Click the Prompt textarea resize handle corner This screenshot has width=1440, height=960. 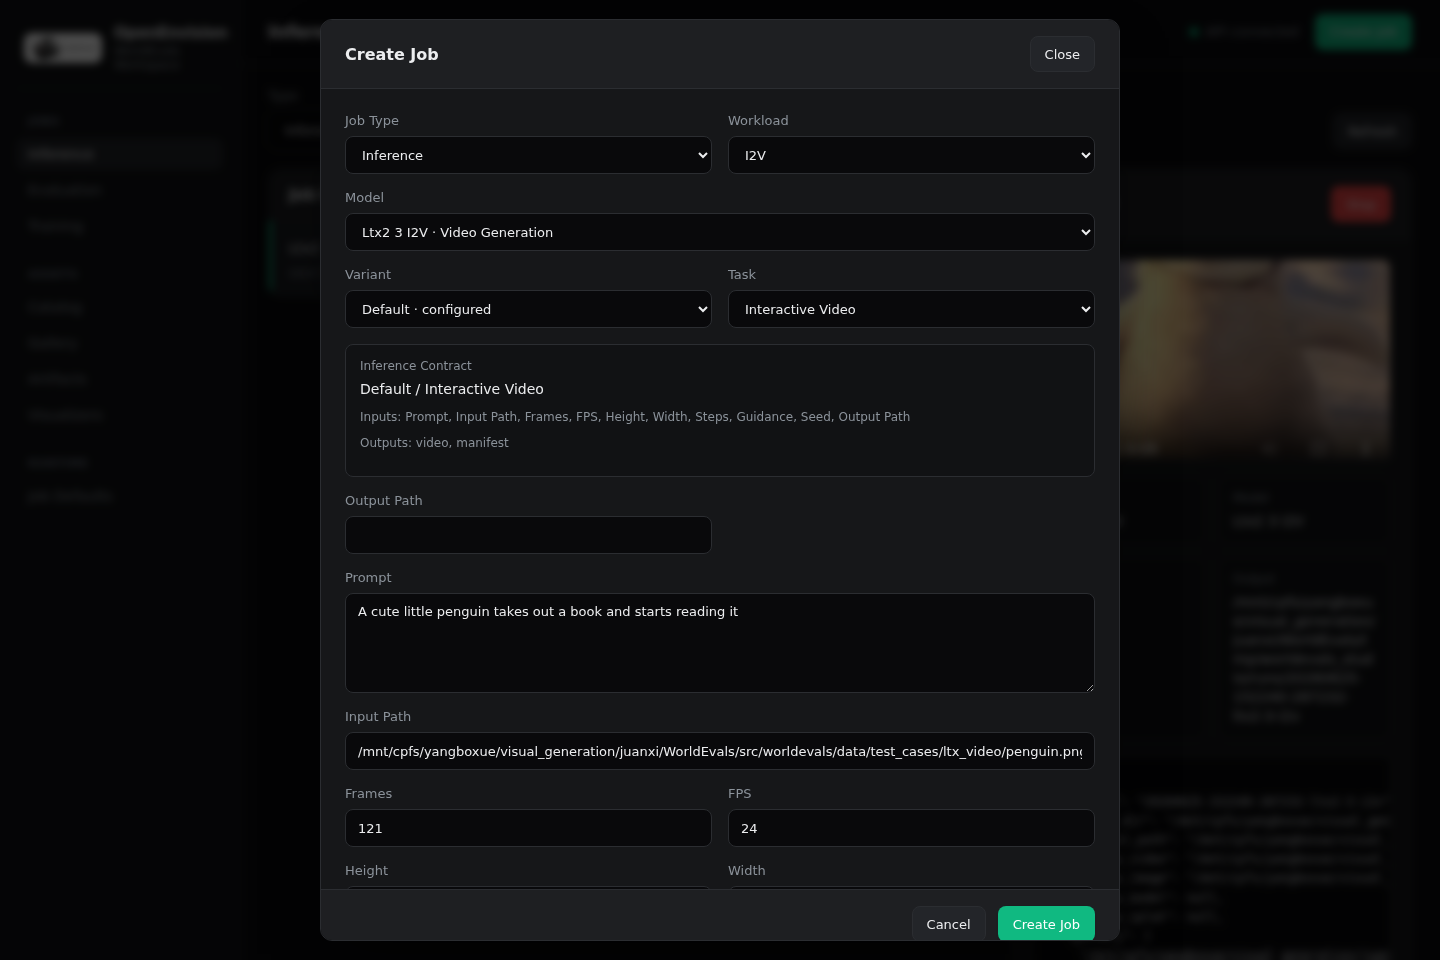tap(1088, 686)
